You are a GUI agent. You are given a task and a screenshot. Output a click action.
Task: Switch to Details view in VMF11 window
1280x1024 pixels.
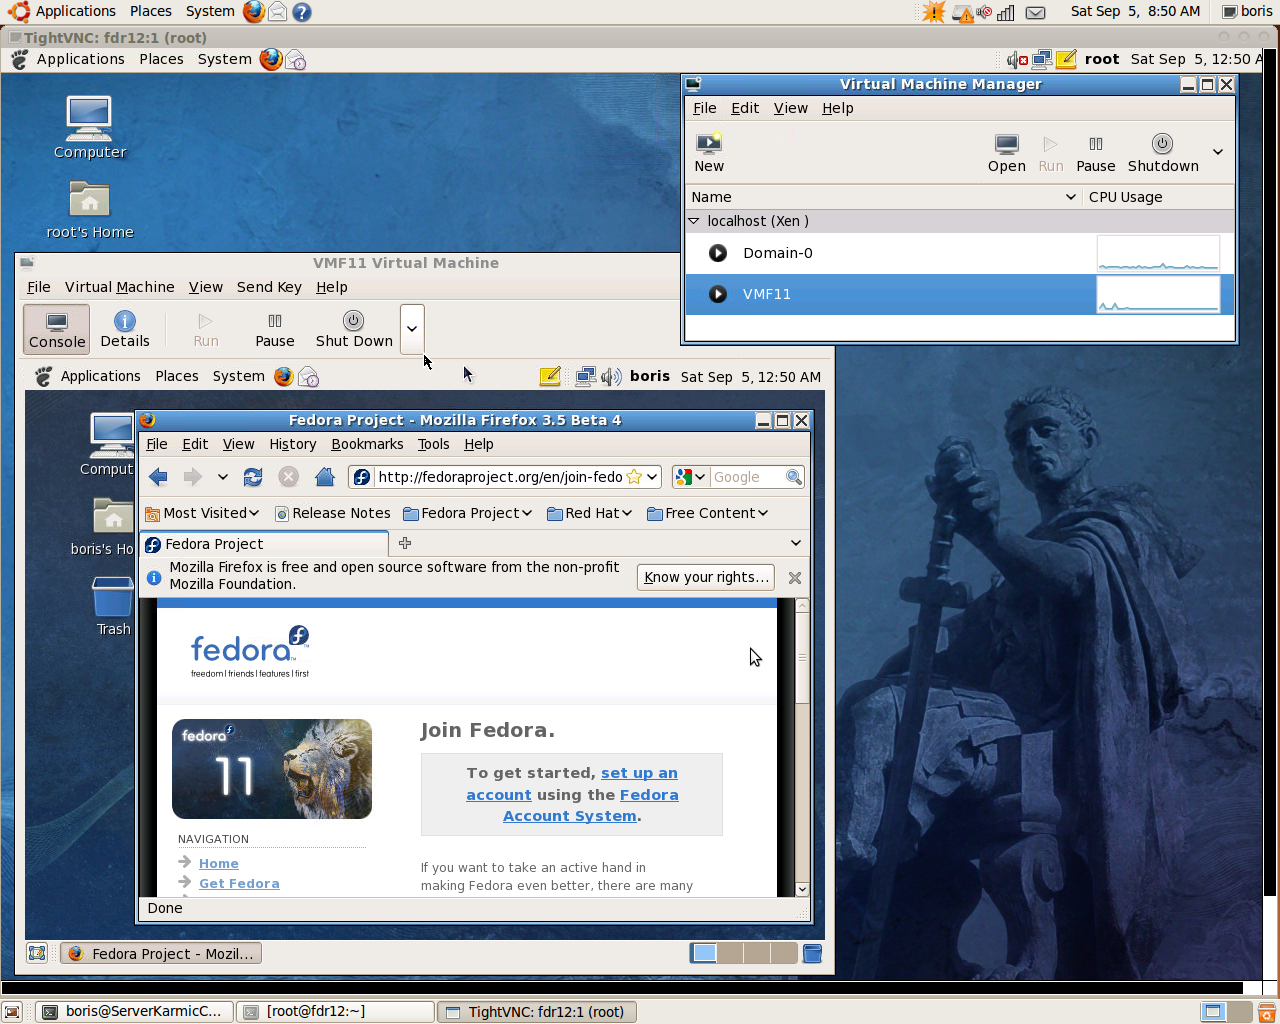[125, 329]
